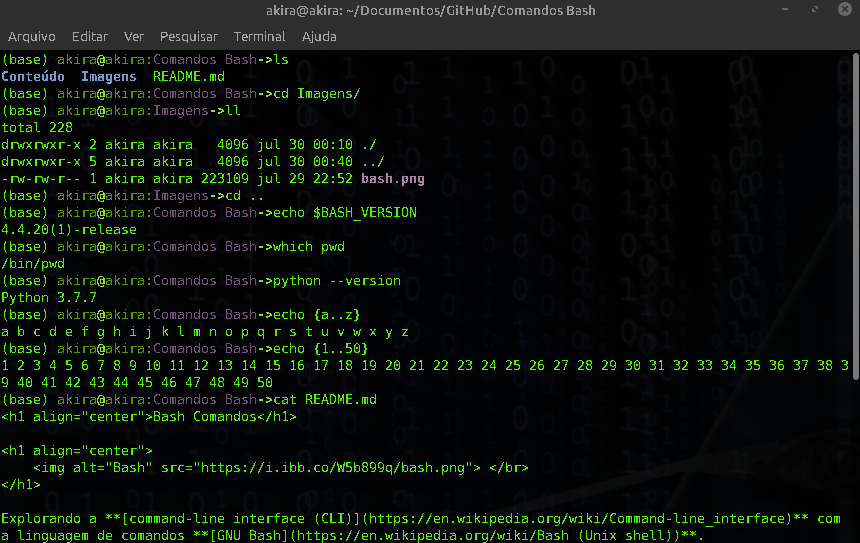Click the 'python --version' command
Screen dimensions: 860x543
337,280
